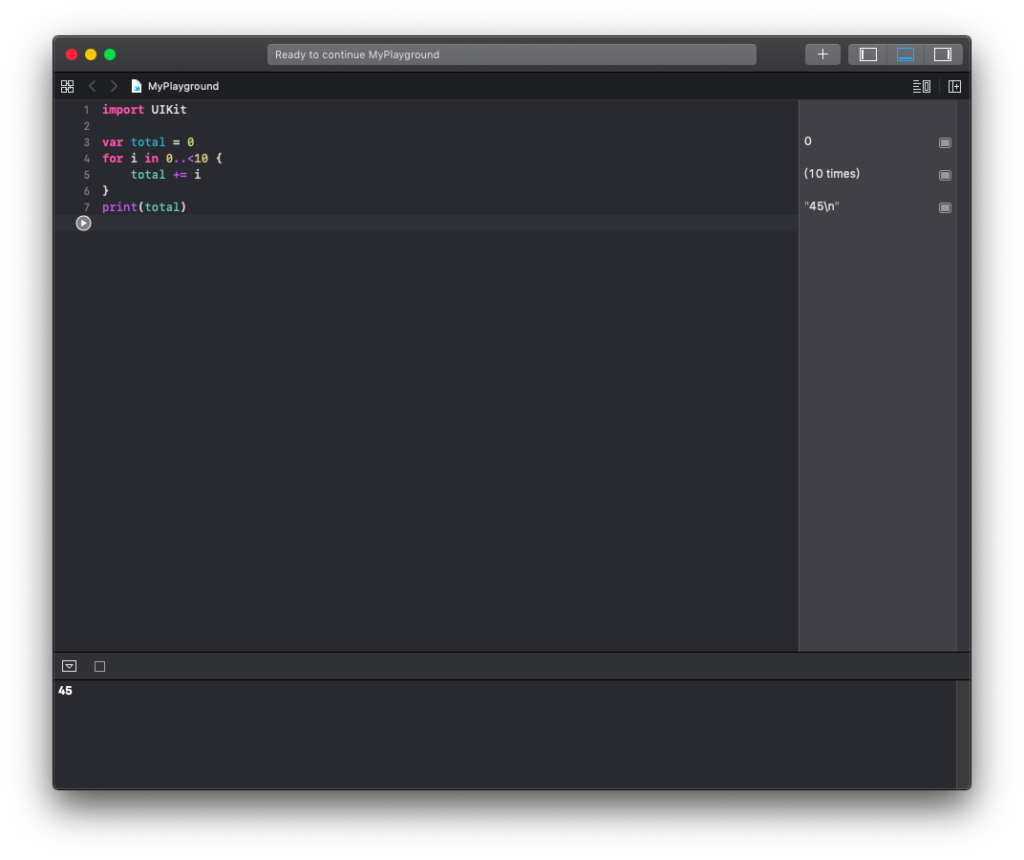Image resolution: width=1024 pixels, height=860 pixels.
Task: Stop playground execution with the square button
Action: click(99, 666)
